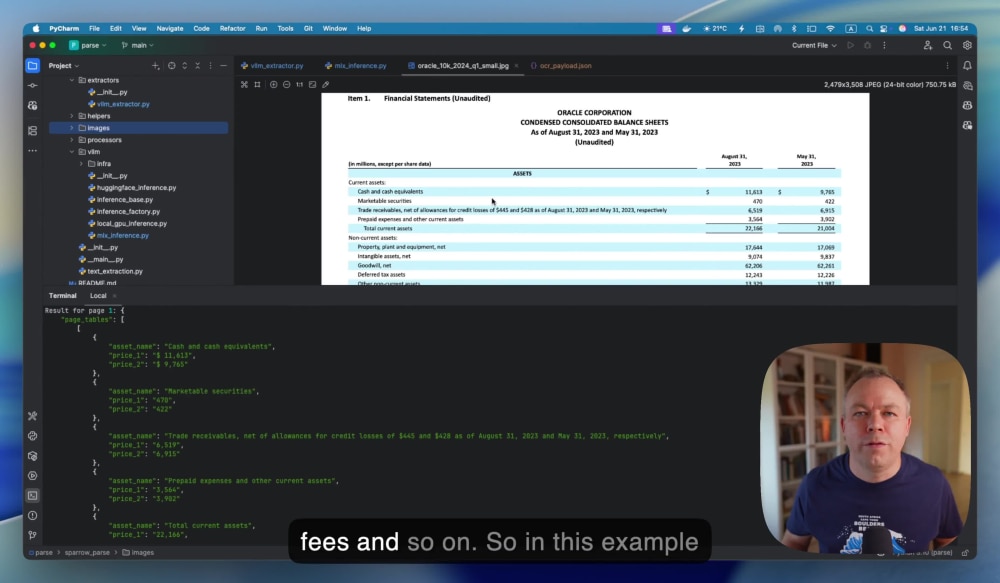Pick color with the eyedropper tool

click(326, 84)
